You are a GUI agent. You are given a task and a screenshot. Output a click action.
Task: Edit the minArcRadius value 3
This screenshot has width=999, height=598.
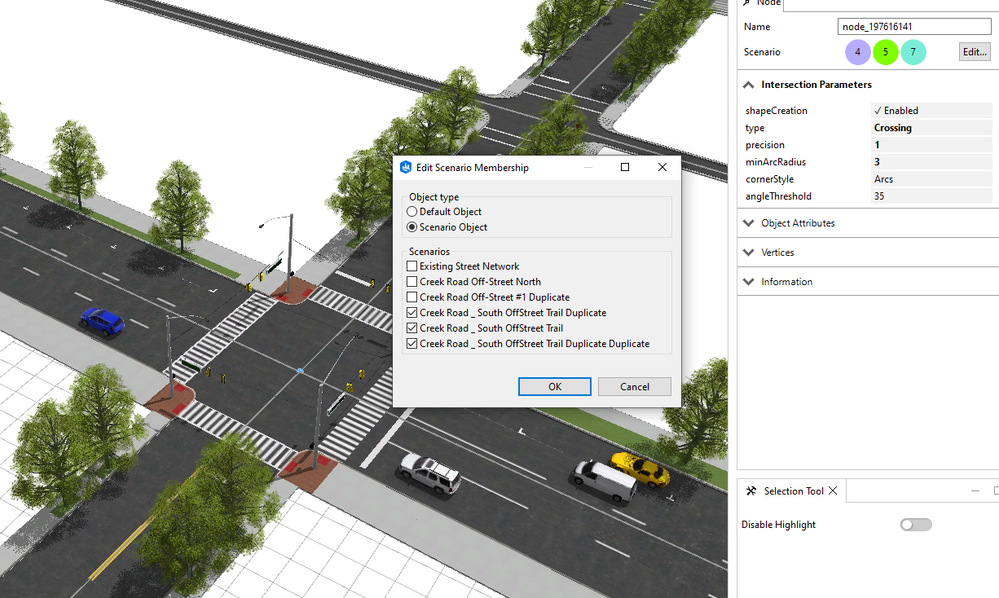pos(931,162)
